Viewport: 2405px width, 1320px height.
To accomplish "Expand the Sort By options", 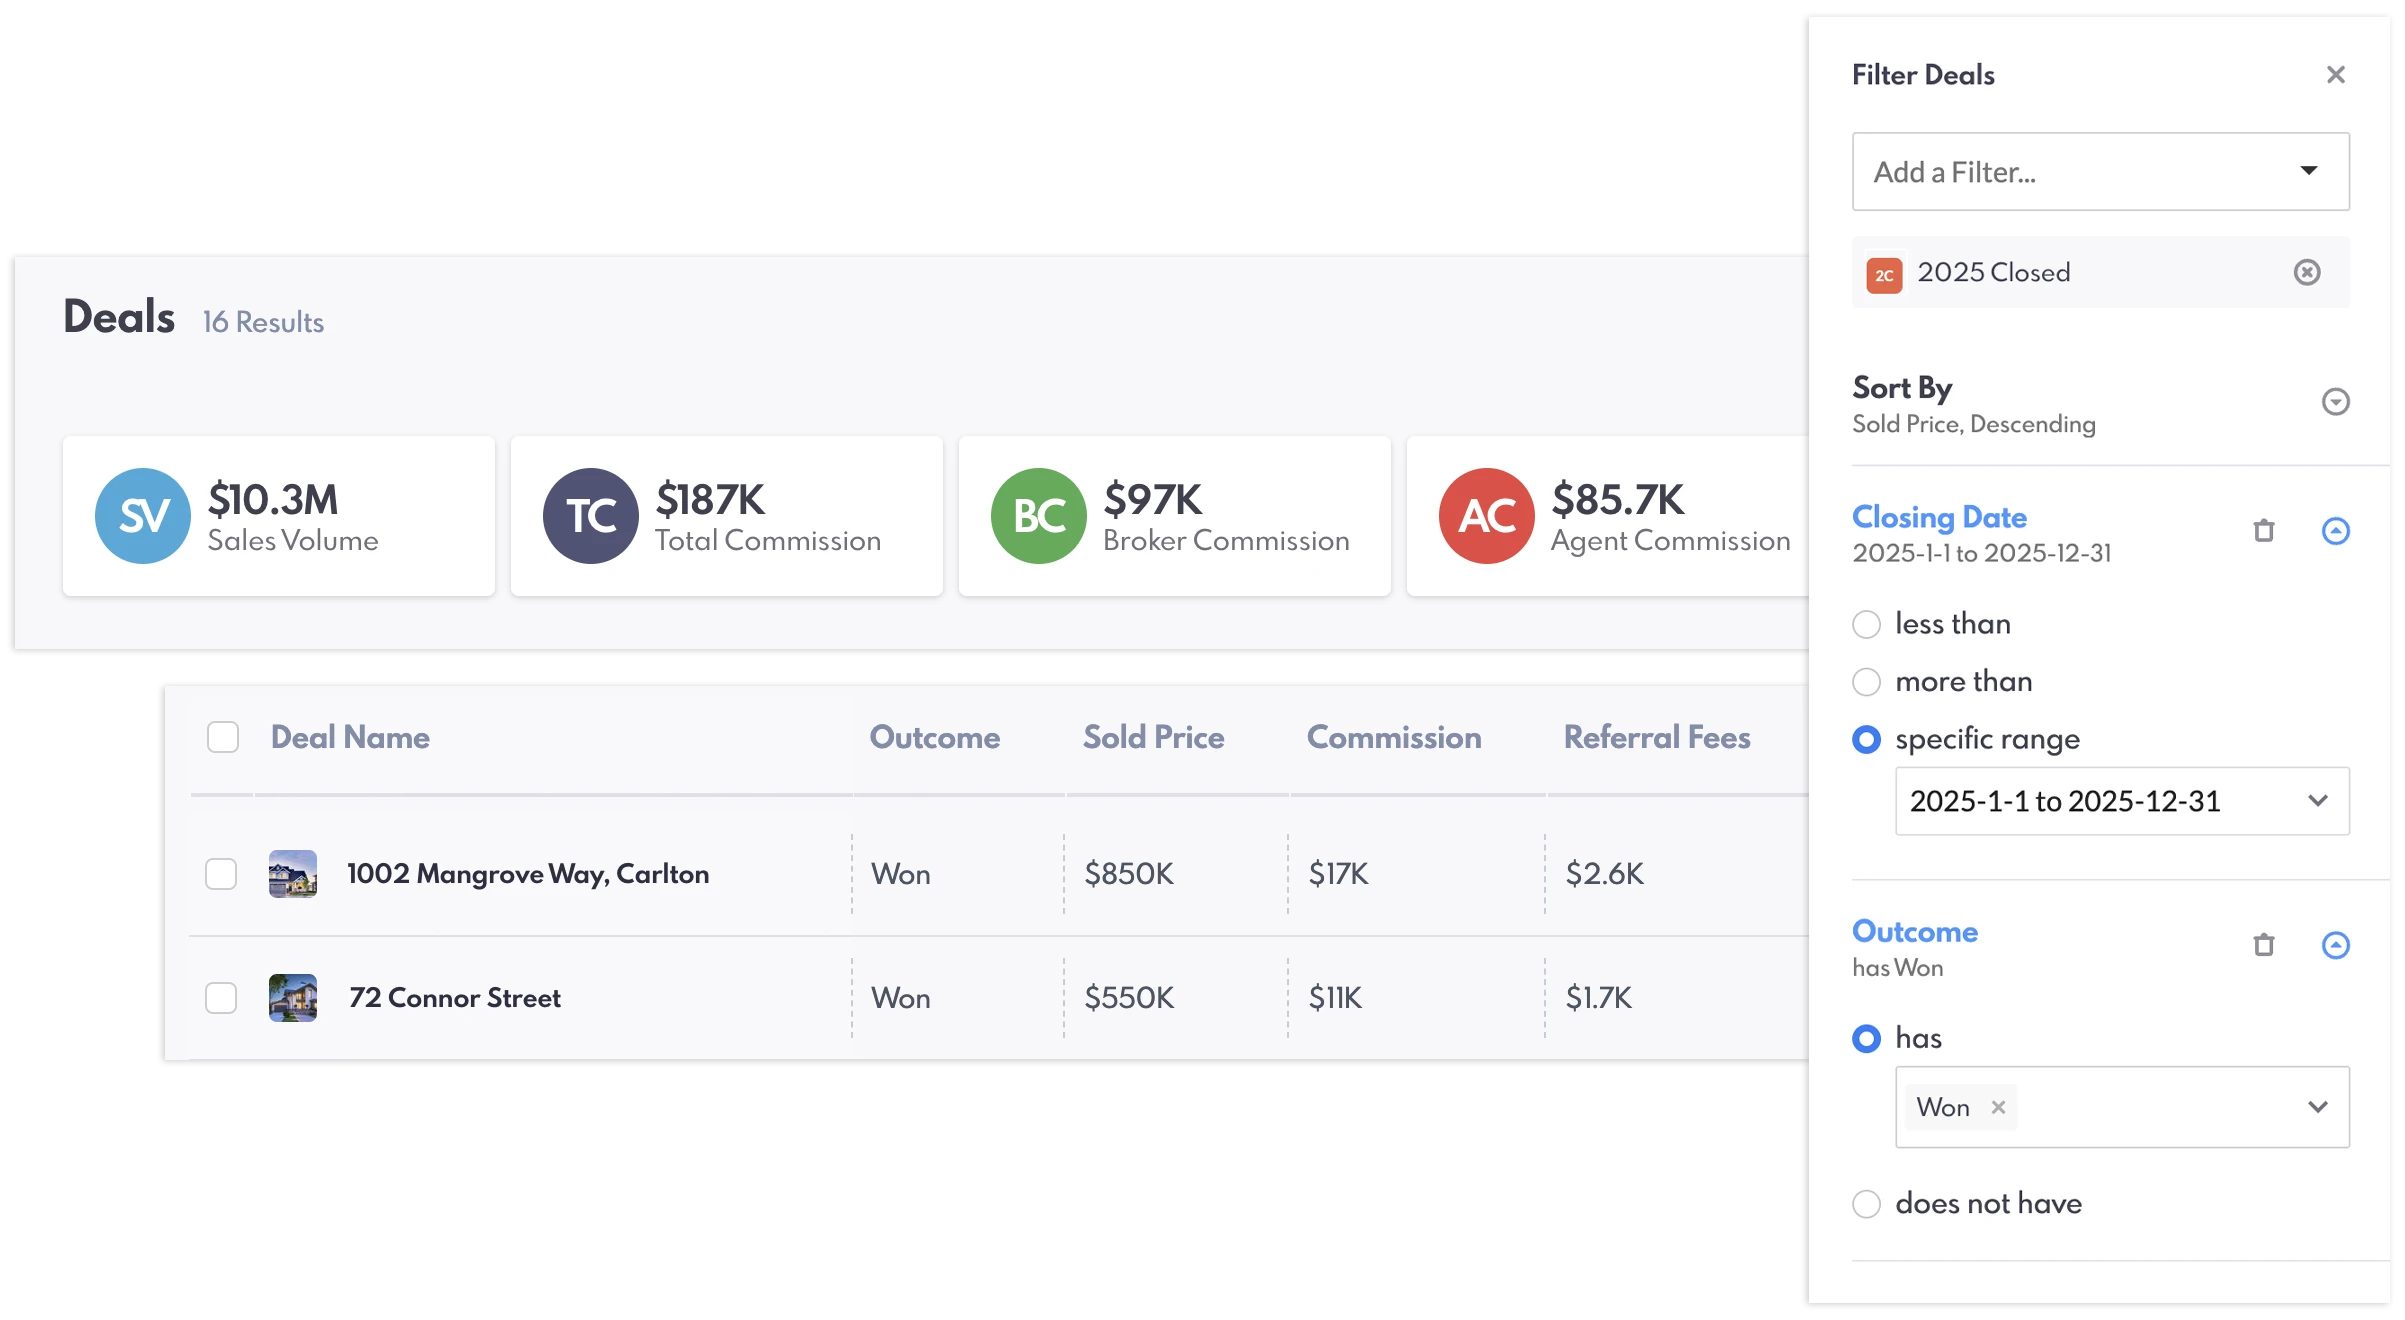I will tap(2334, 402).
